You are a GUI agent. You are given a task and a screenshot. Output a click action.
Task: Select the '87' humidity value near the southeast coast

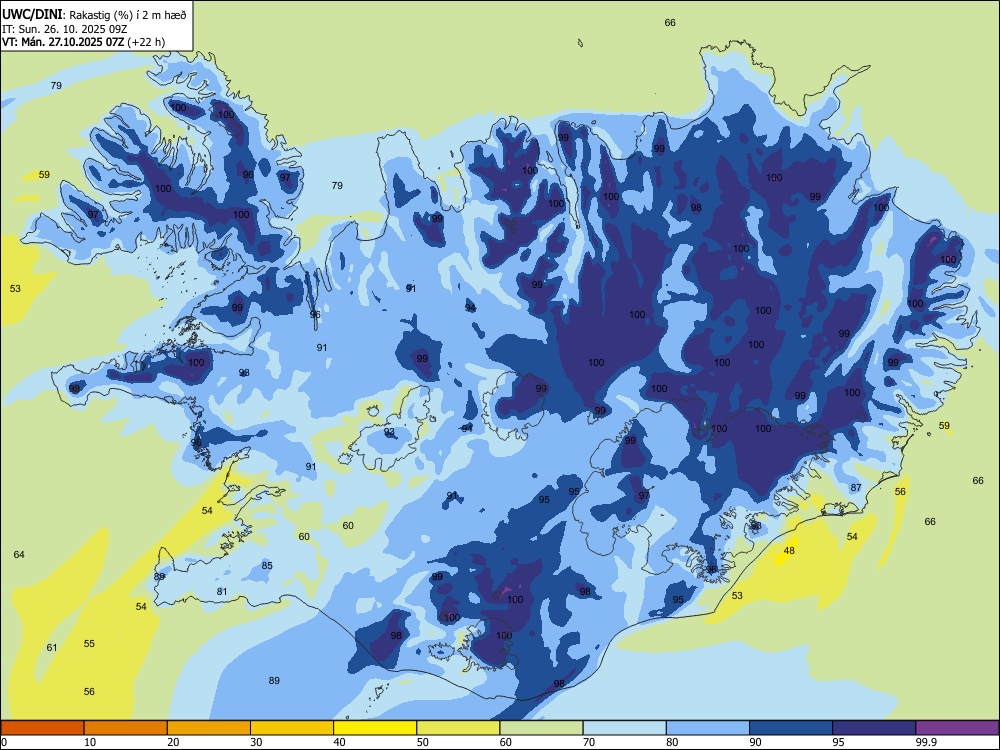click(856, 487)
